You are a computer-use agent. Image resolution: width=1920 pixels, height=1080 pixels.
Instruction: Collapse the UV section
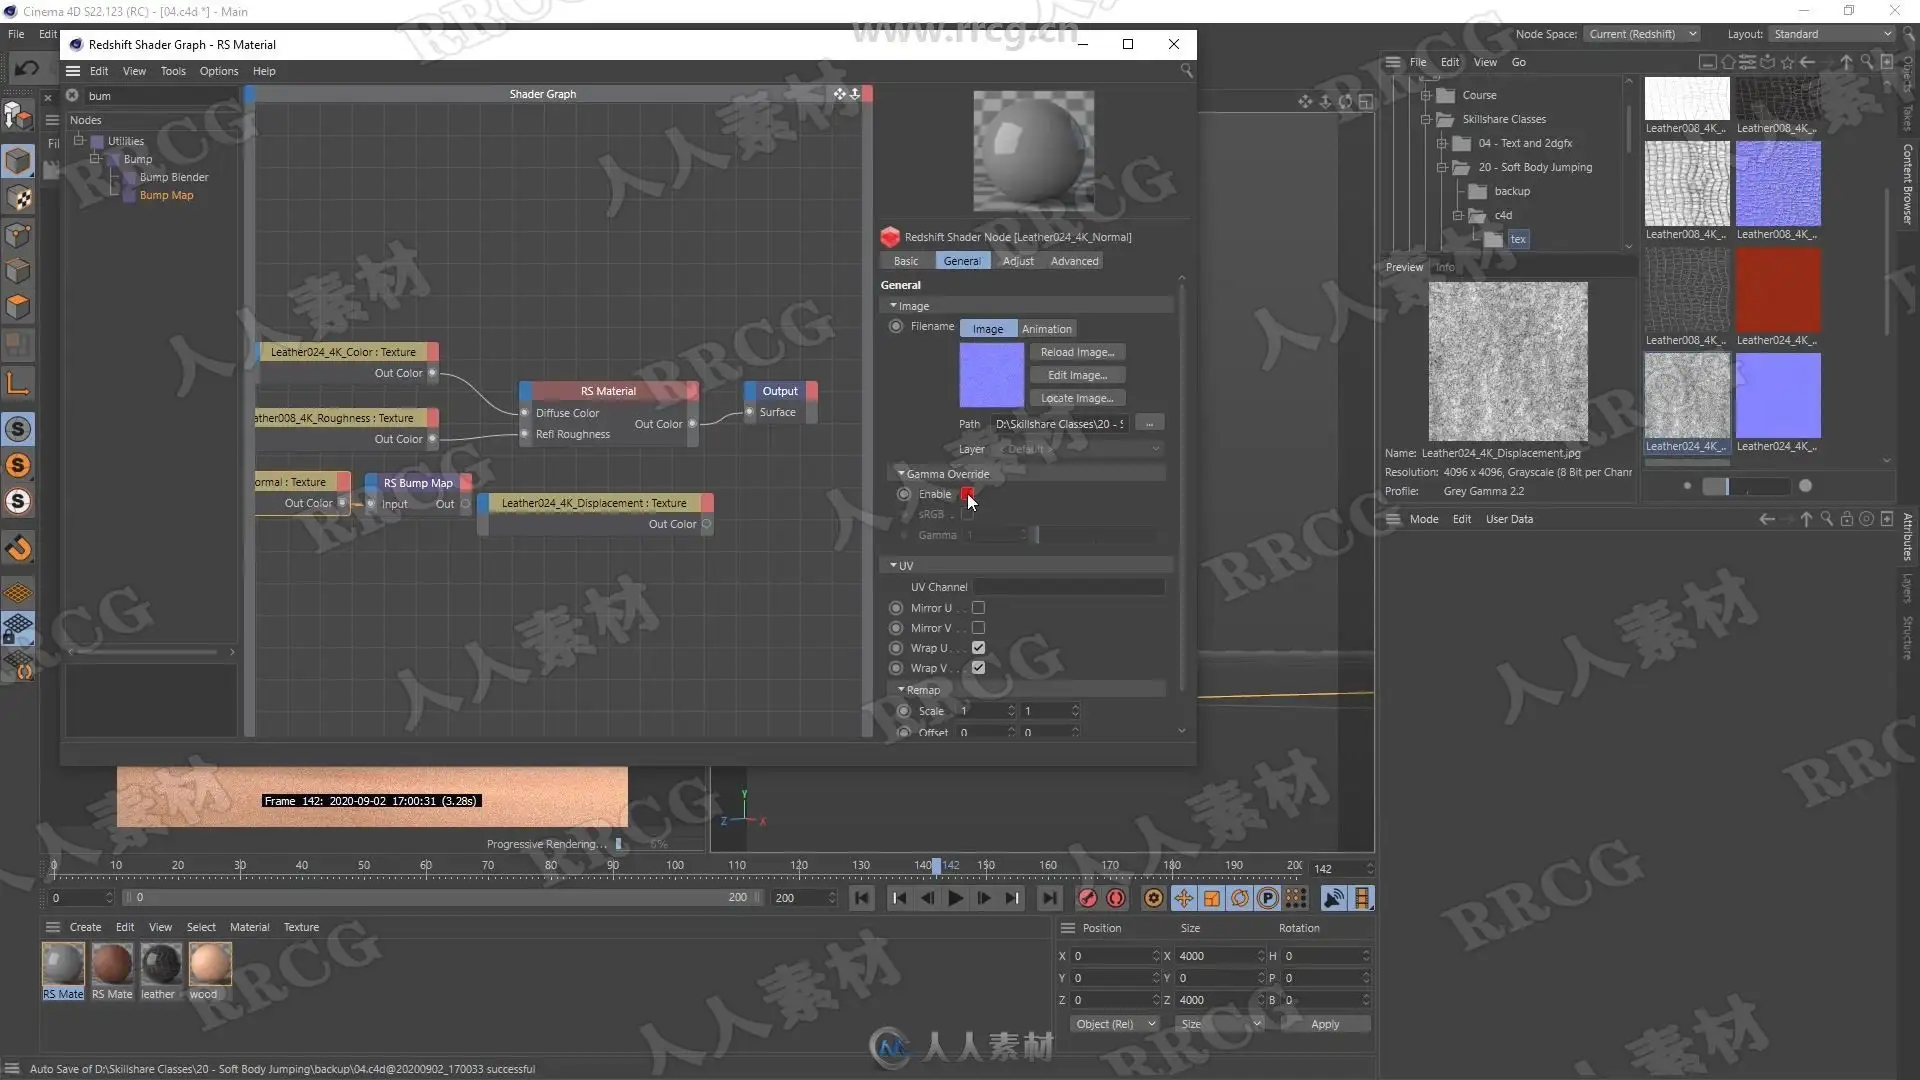click(893, 566)
